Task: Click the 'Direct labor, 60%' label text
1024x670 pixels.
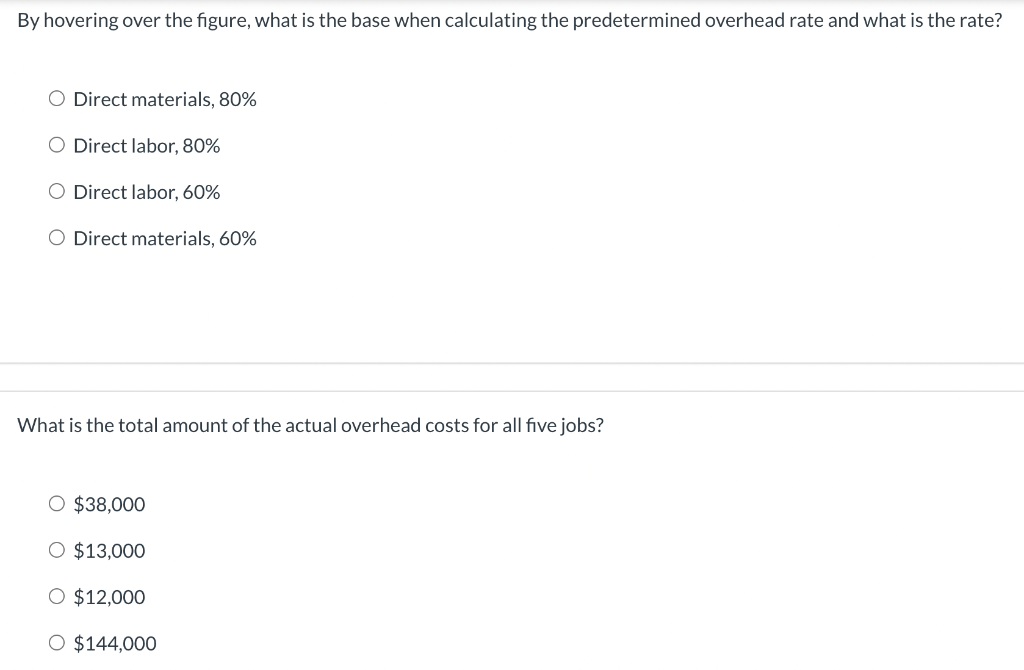Action: click(146, 191)
